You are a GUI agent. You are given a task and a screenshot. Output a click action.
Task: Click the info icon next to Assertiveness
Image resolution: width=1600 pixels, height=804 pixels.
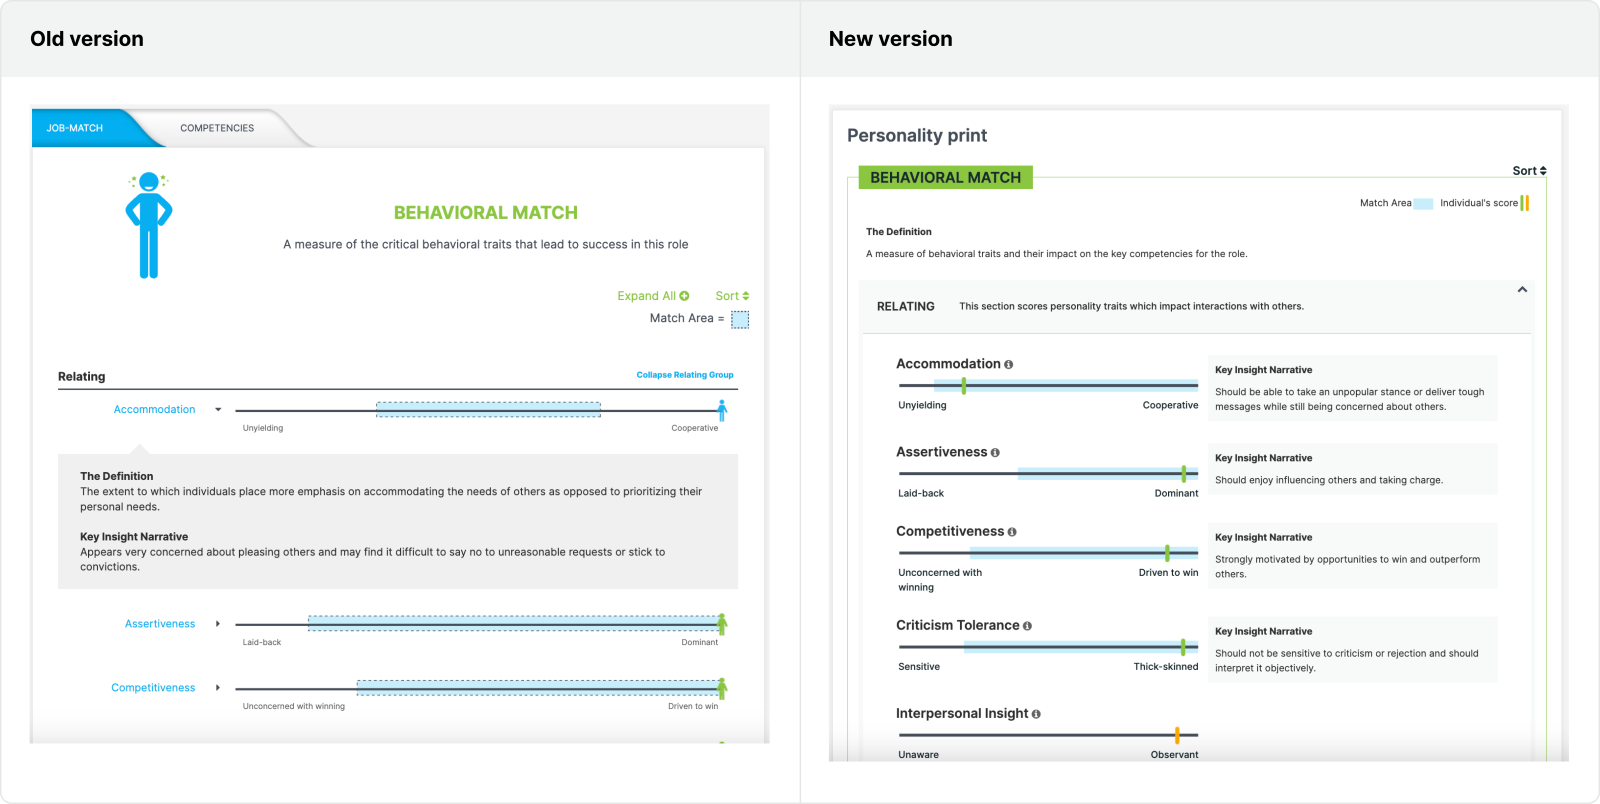click(995, 453)
